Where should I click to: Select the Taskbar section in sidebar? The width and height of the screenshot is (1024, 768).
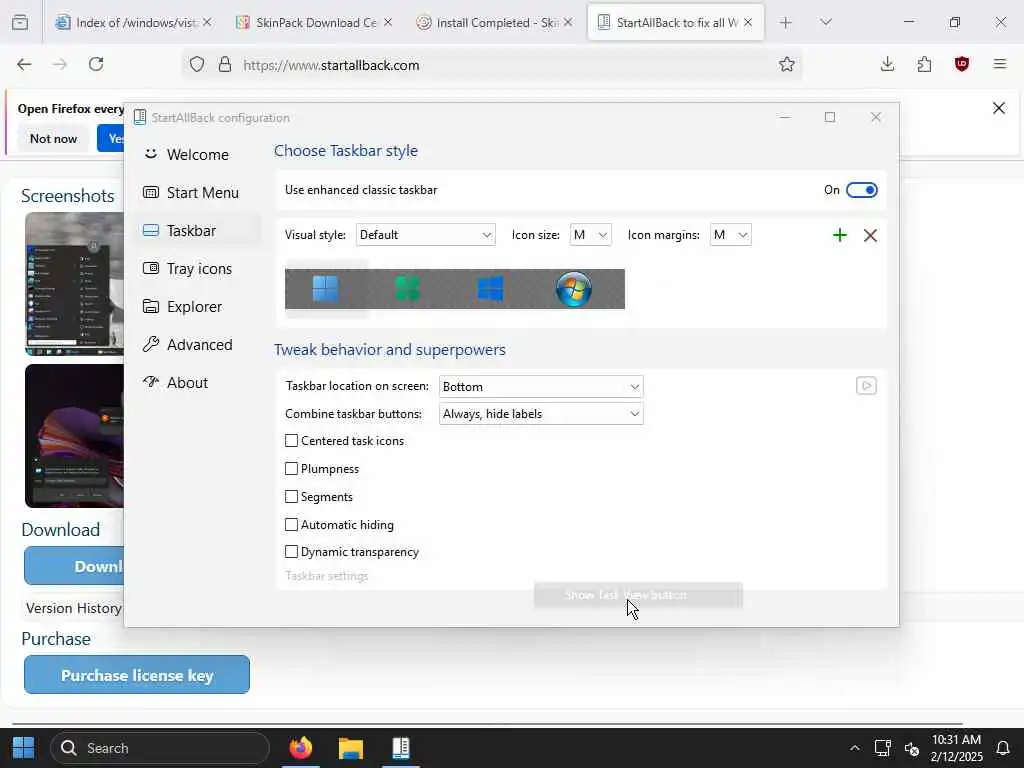click(196, 231)
